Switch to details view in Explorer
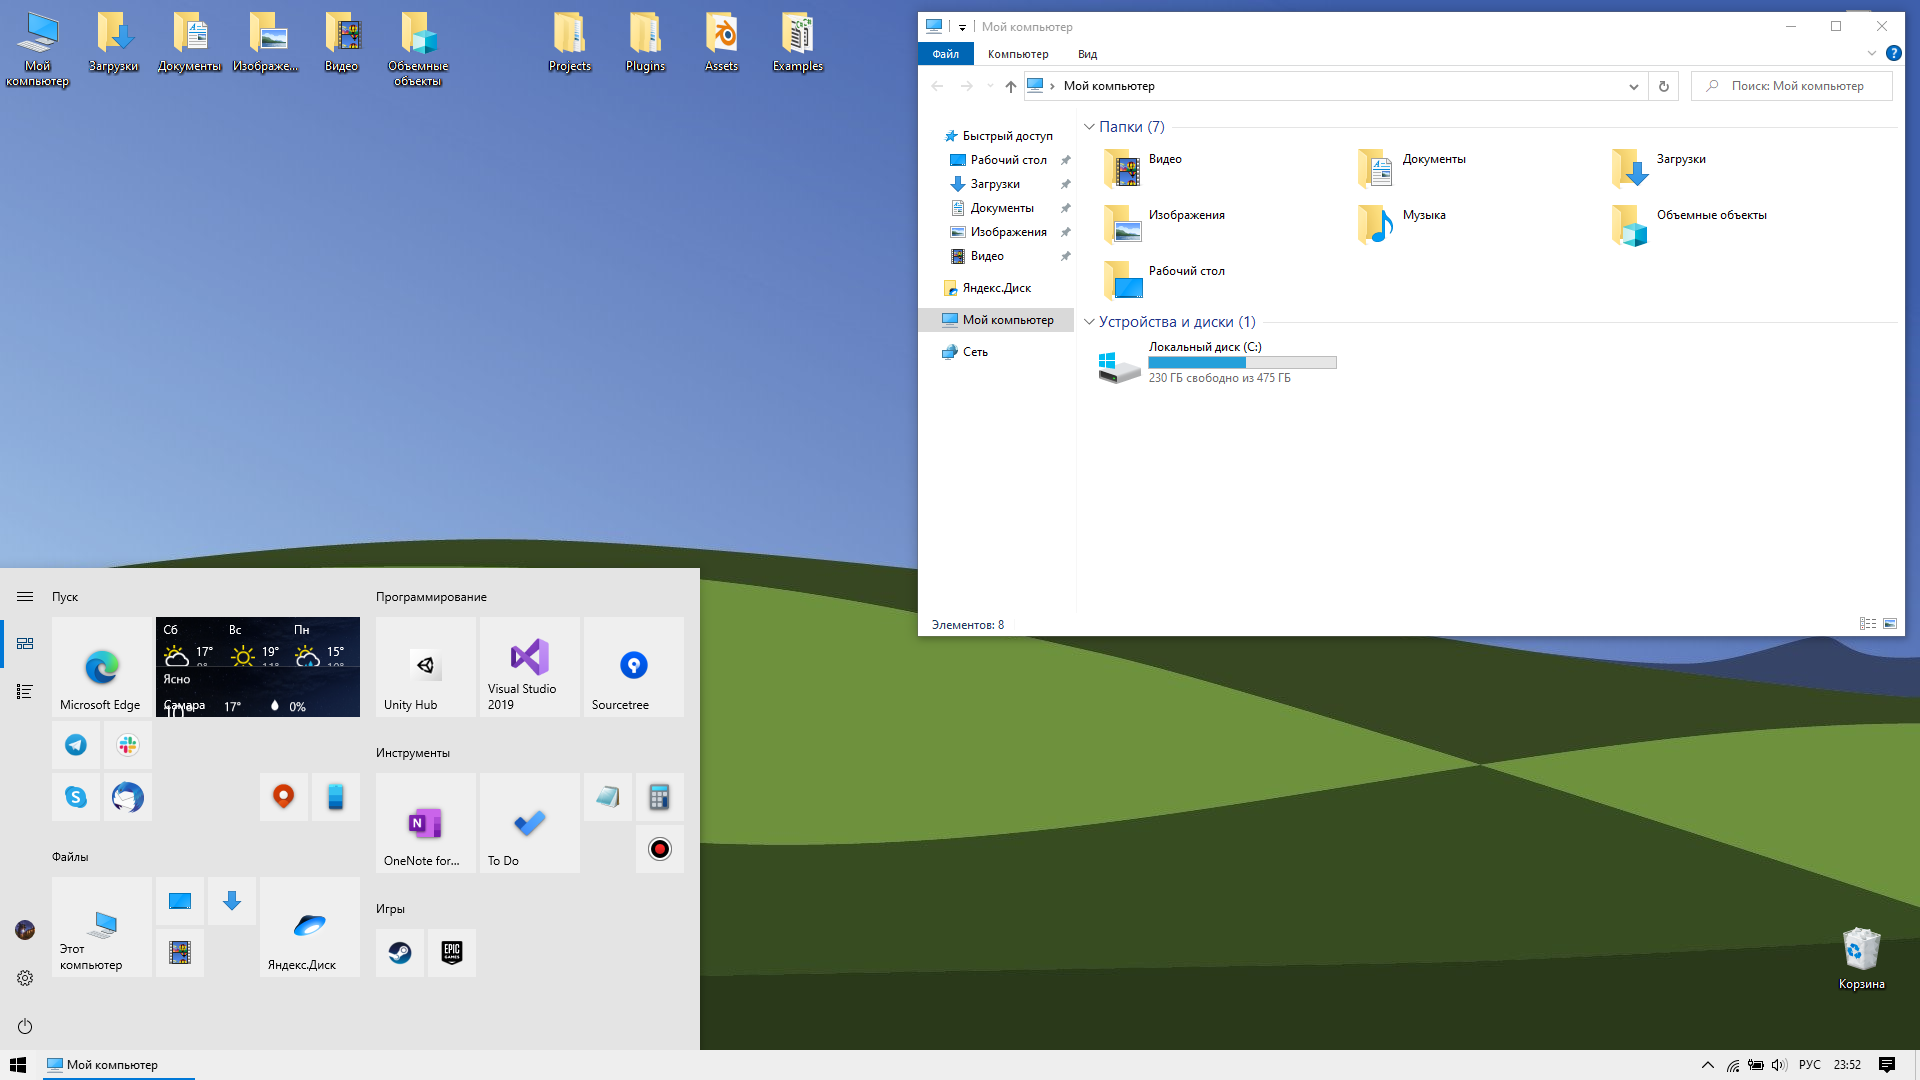1920x1080 pixels. pyautogui.click(x=1867, y=624)
